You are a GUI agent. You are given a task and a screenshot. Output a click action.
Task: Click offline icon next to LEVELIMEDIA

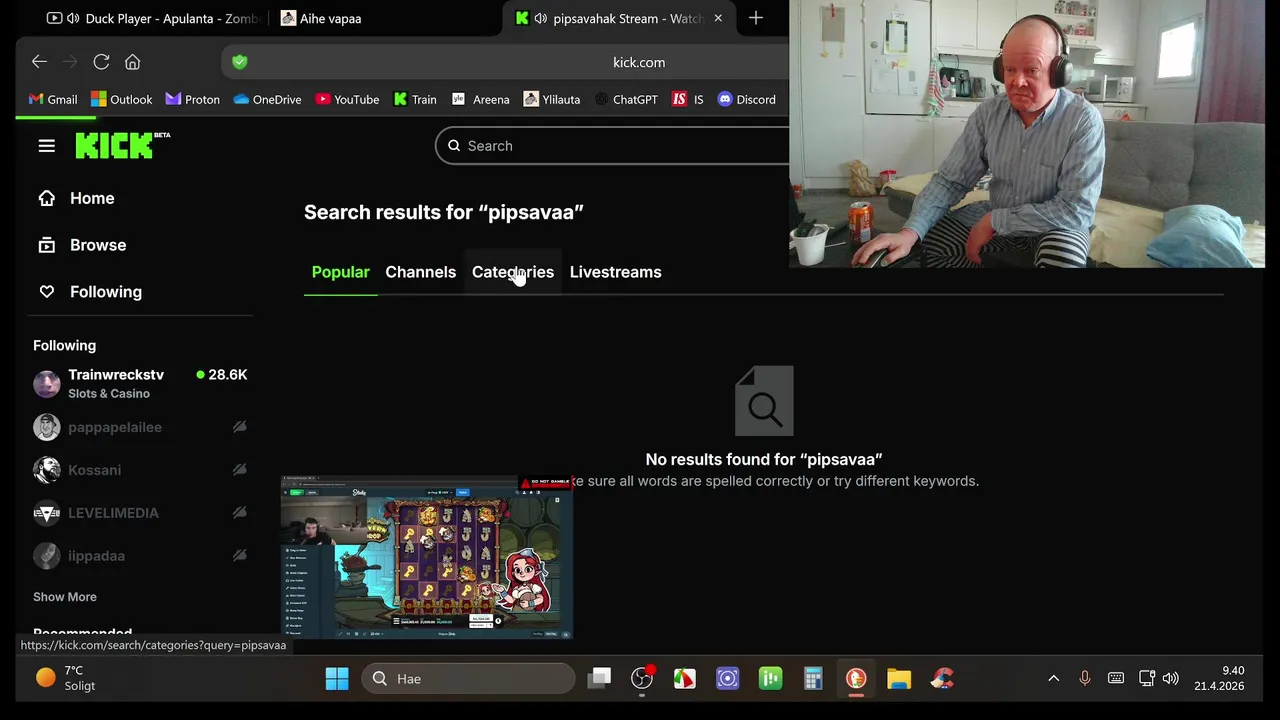point(240,513)
